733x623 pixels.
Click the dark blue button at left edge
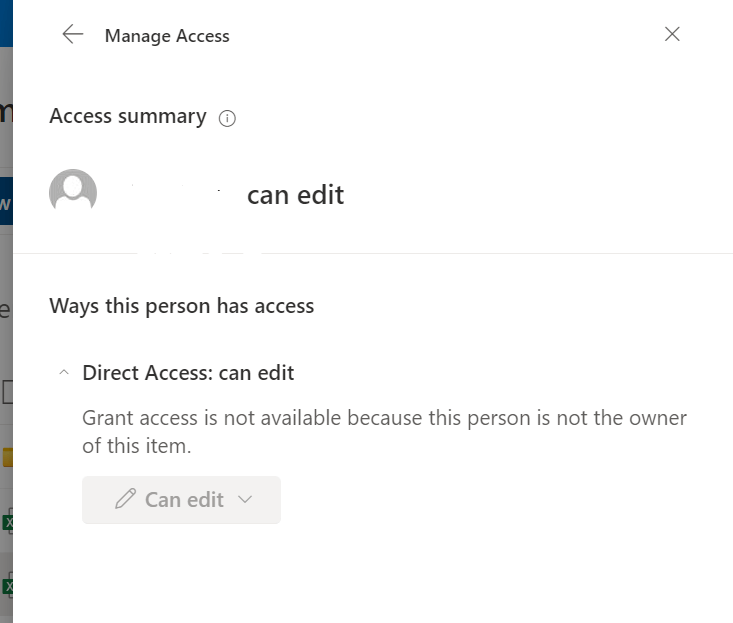[x=5, y=202]
